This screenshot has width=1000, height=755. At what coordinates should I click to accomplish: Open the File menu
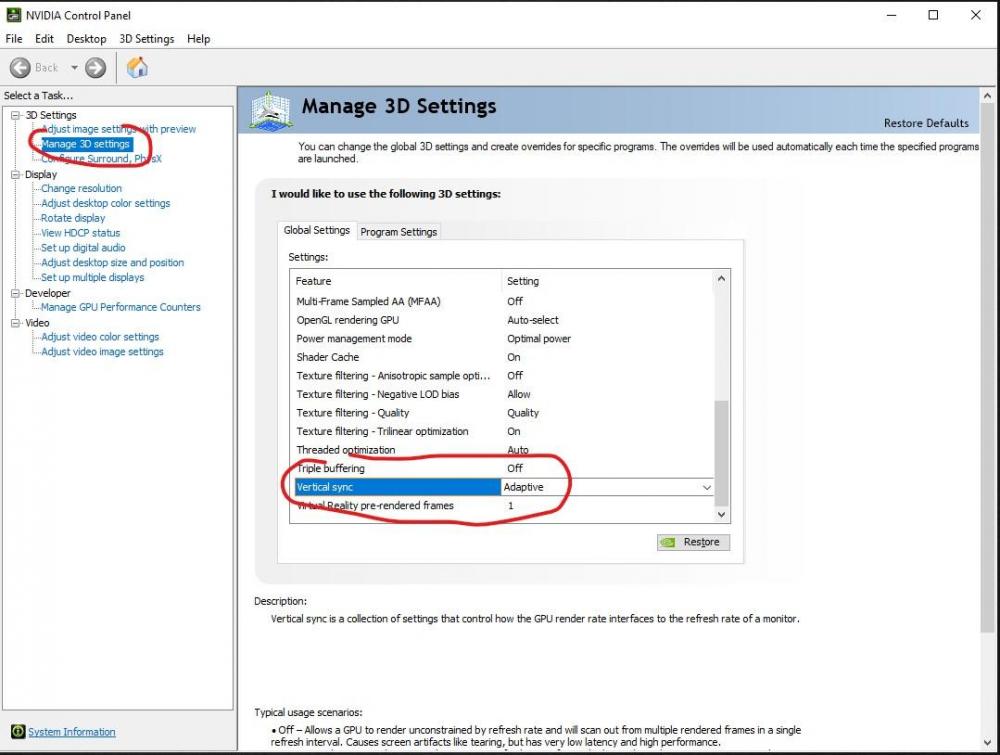point(14,39)
